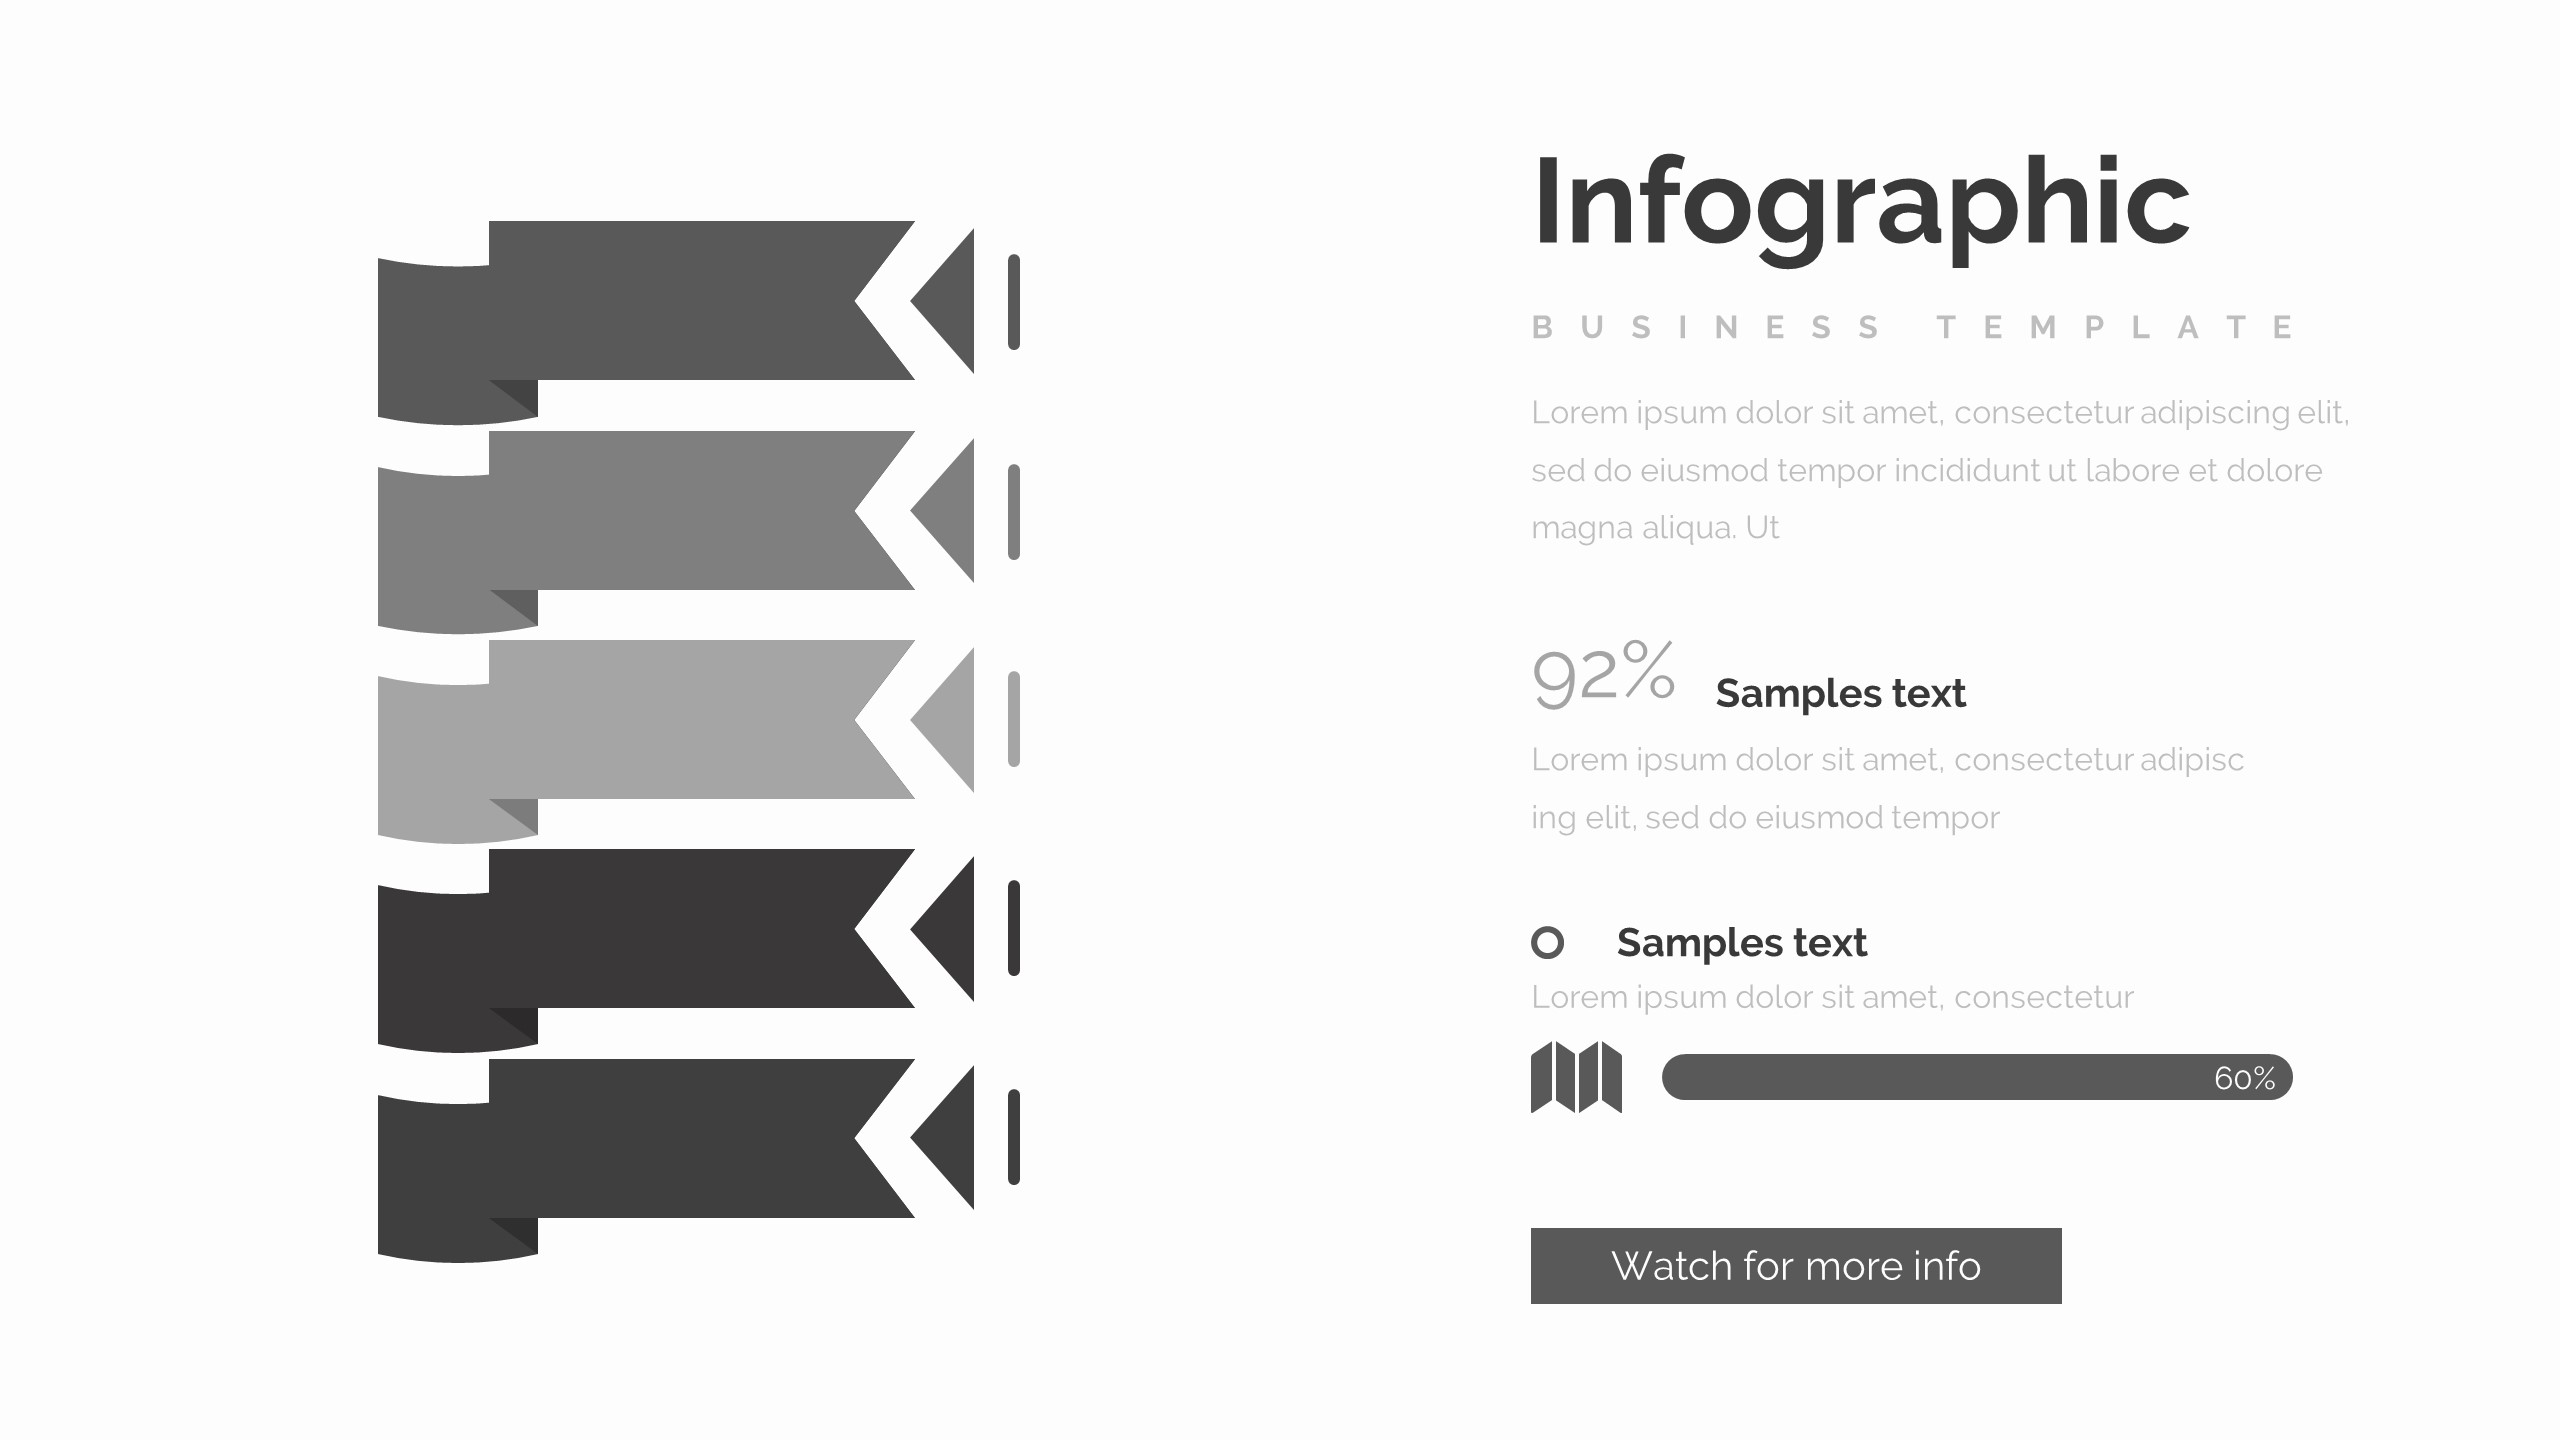2560x1440 pixels.
Task: Select the vertical dash beside the medium gray ribbon
Action: pyautogui.click(x=1014, y=511)
